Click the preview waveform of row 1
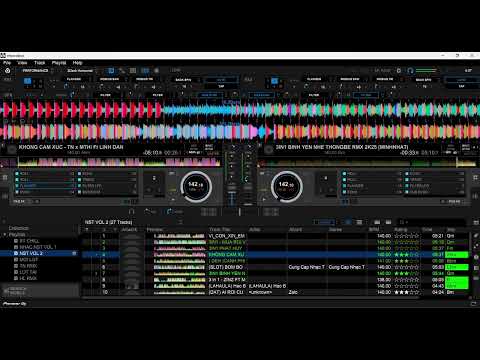Image resolution: width=480 pixels, height=360 pixels. click(179, 236)
